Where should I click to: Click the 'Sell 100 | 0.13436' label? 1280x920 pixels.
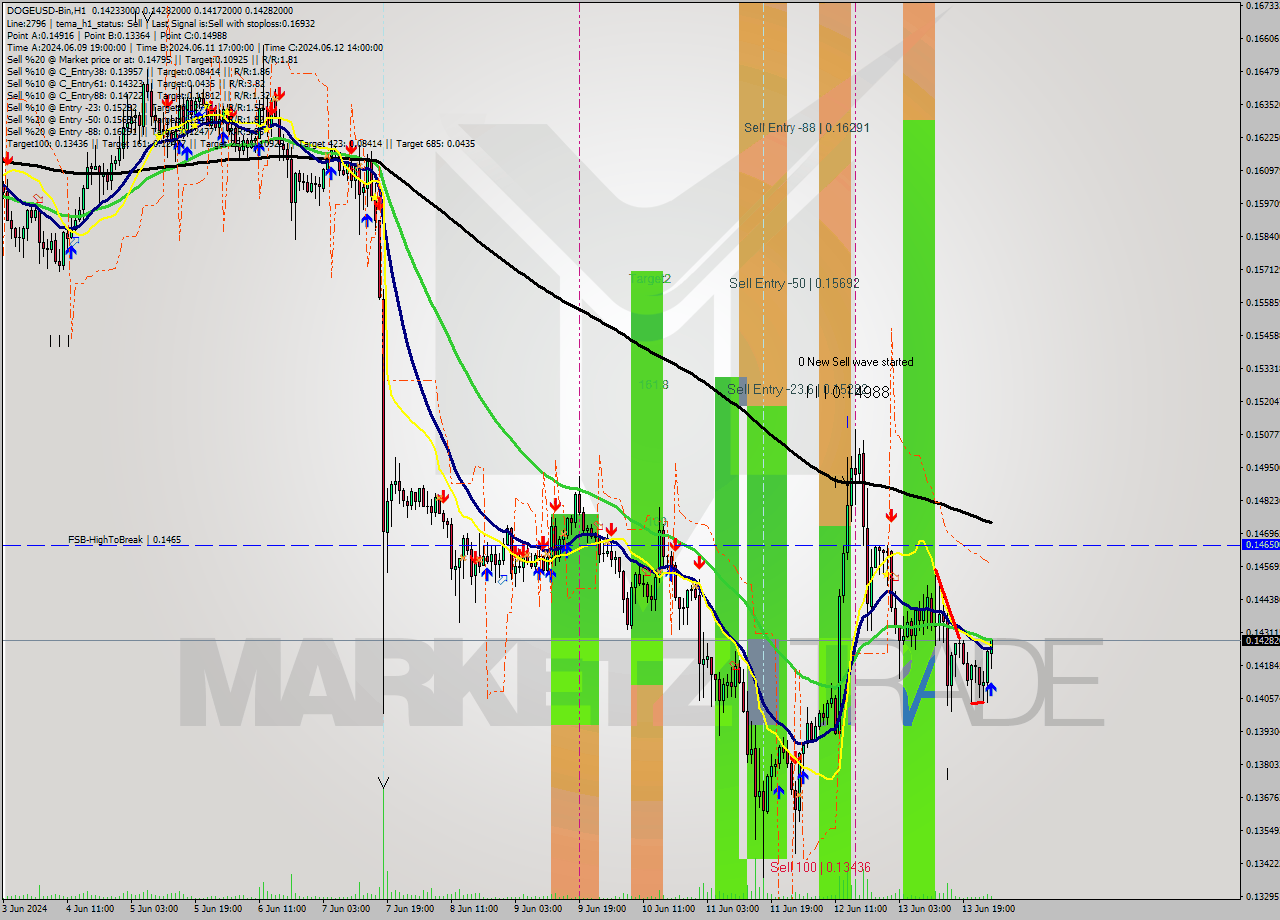coord(820,867)
